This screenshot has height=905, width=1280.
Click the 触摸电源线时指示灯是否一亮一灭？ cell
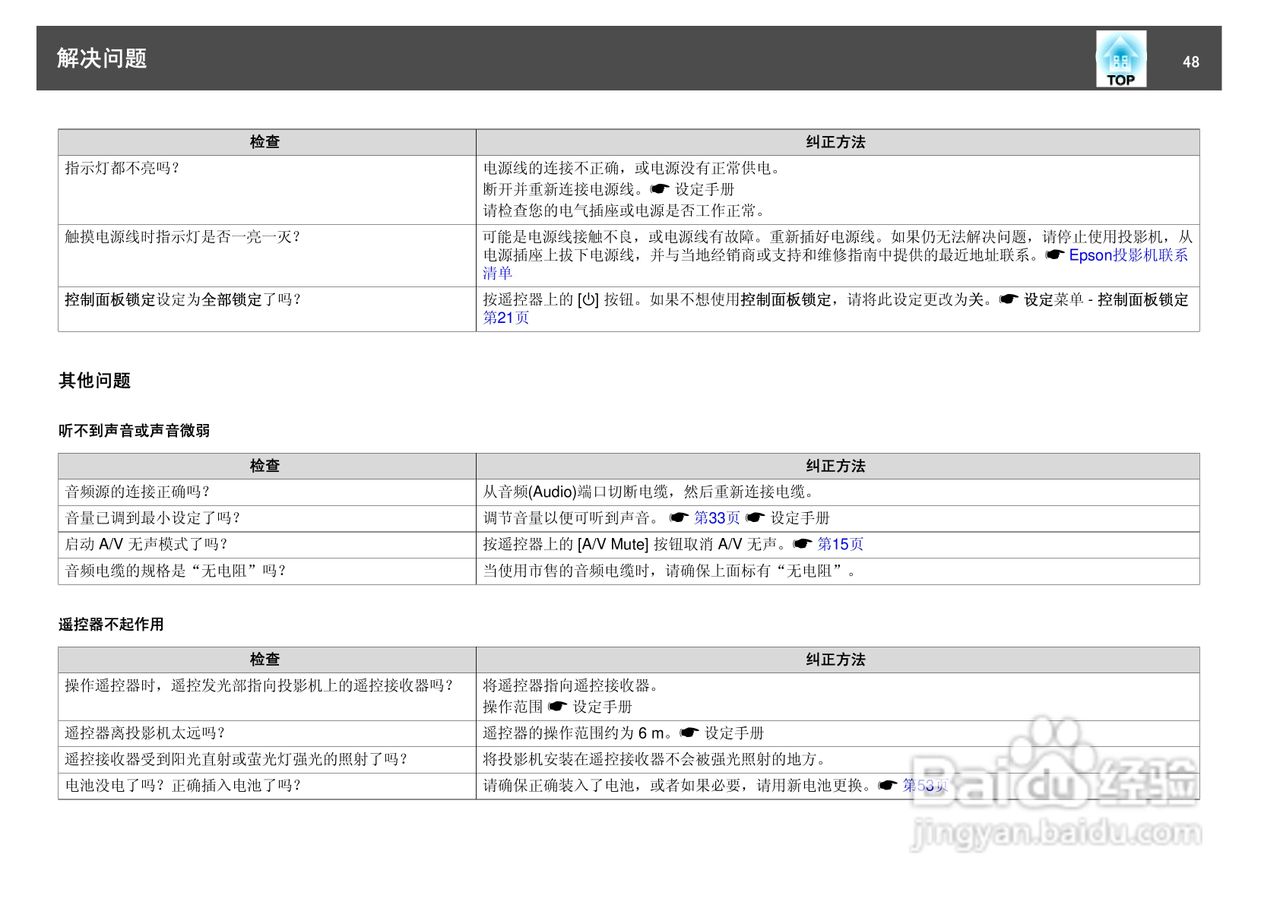(x=267, y=255)
